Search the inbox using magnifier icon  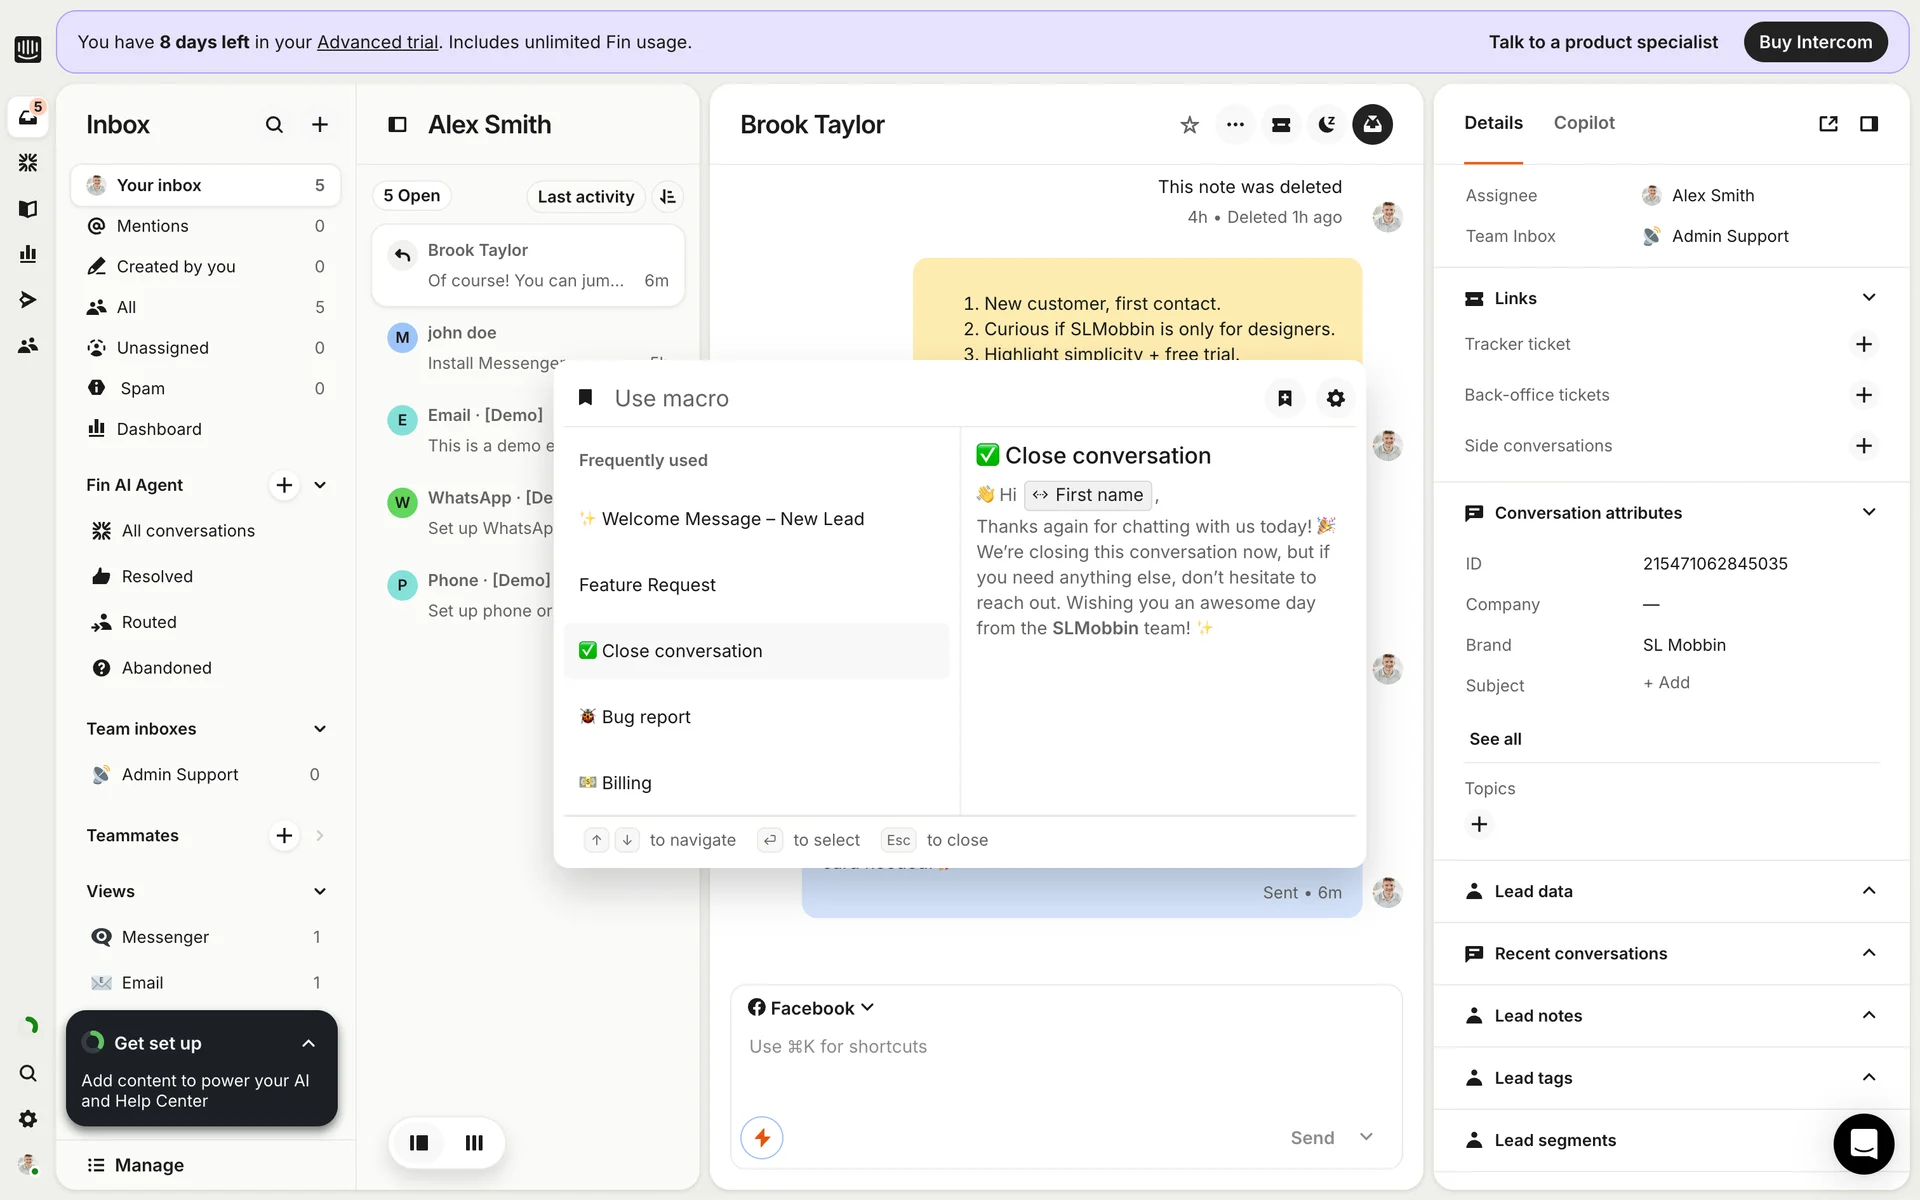click(274, 125)
